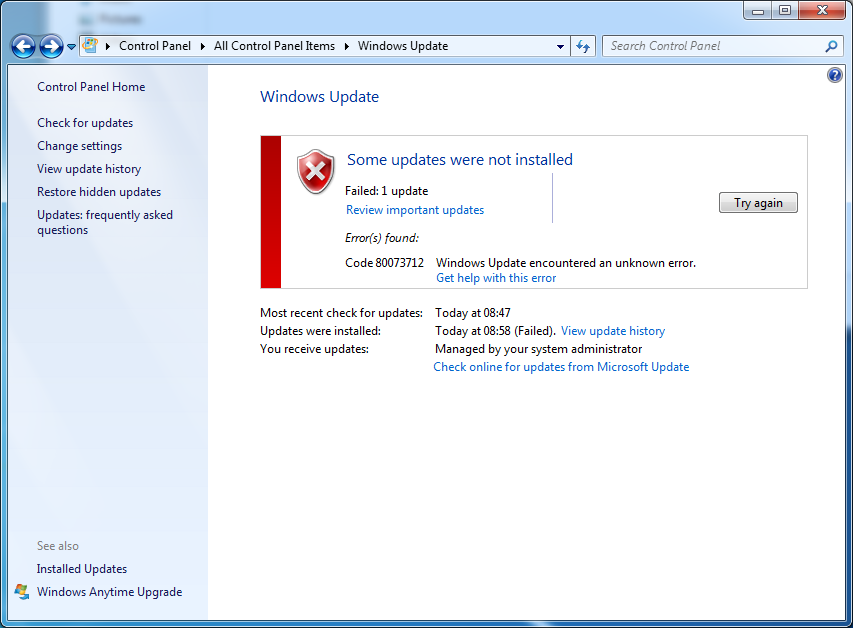
Task: Open Restore hidden updates
Action: click(99, 192)
